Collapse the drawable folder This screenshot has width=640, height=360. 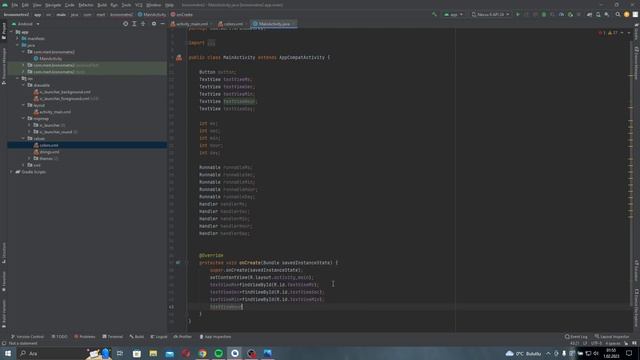23,85
